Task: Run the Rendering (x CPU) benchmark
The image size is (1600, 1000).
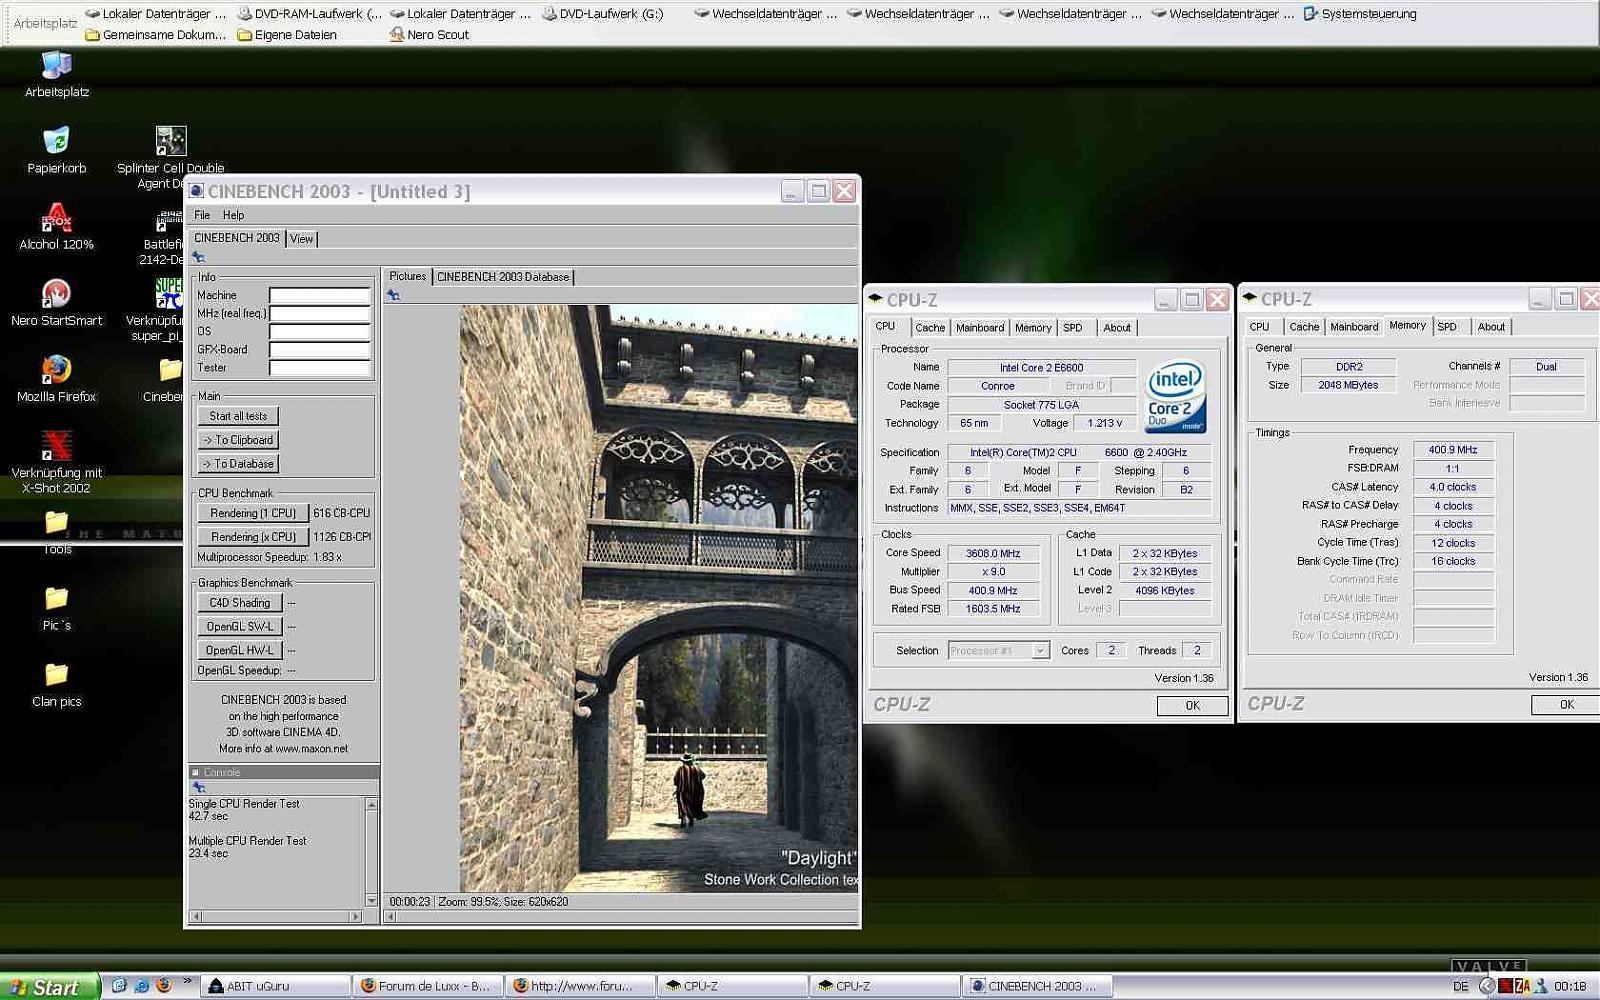Action: [252, 537]
